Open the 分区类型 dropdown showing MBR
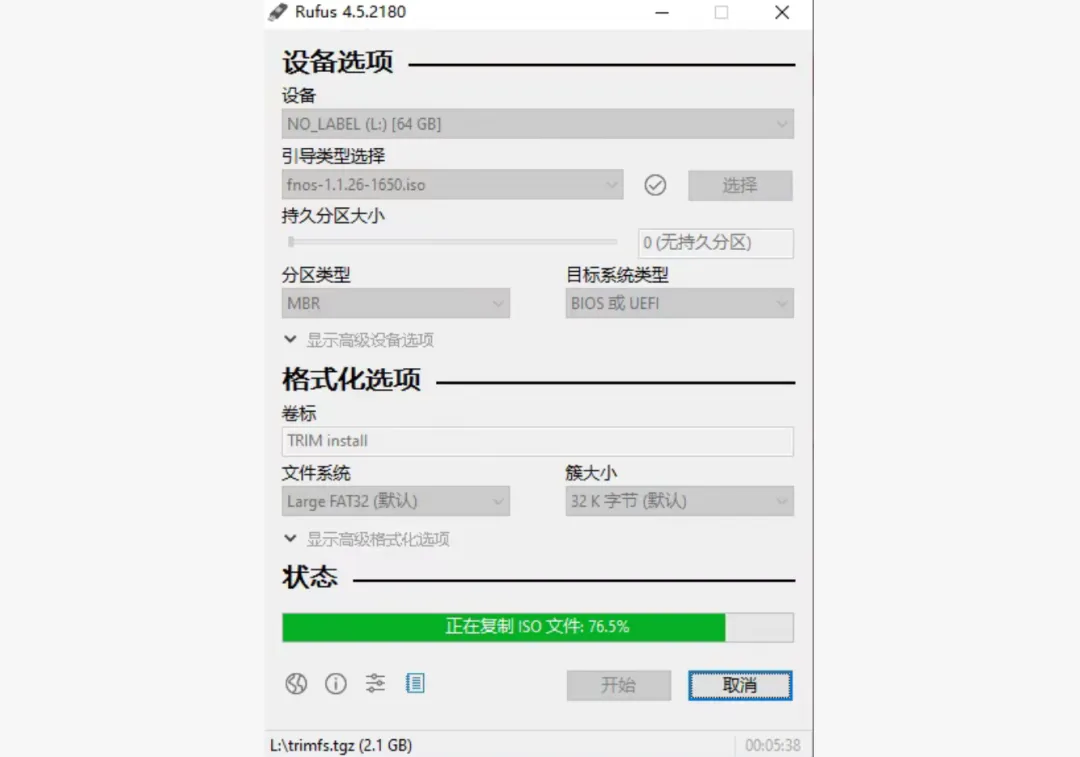 pos(395,304)
